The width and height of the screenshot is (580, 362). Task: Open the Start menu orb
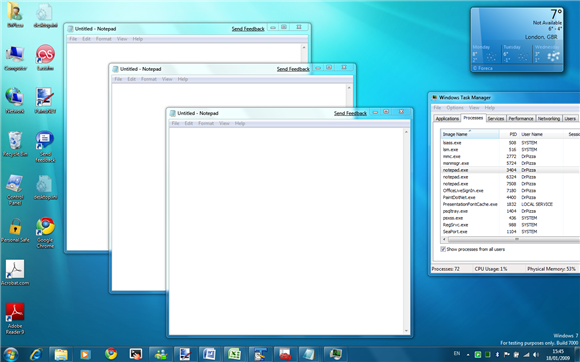[x=10, y=354]
